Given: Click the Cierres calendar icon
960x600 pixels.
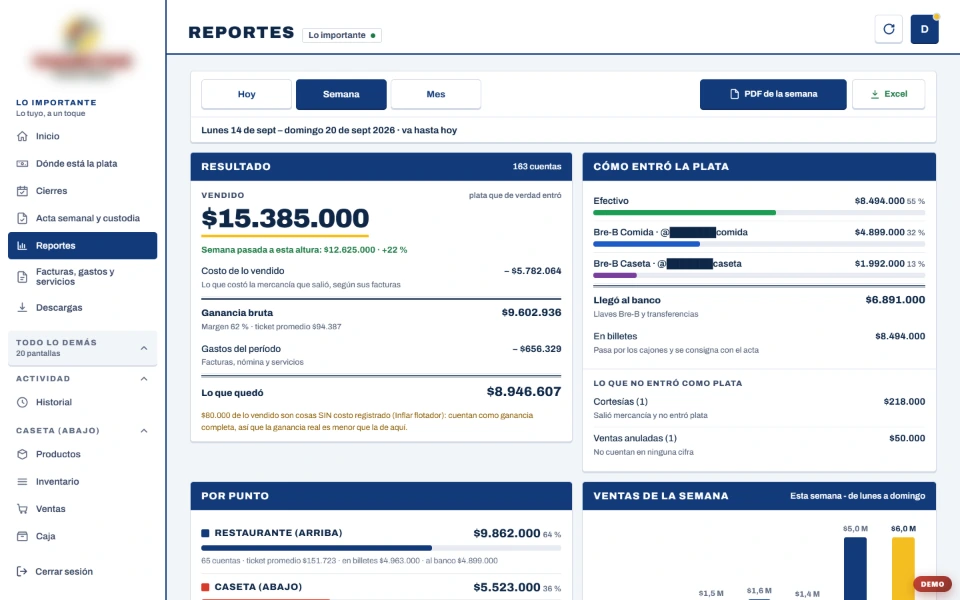Looking at the screenshot, I should (x=22, y=191).
